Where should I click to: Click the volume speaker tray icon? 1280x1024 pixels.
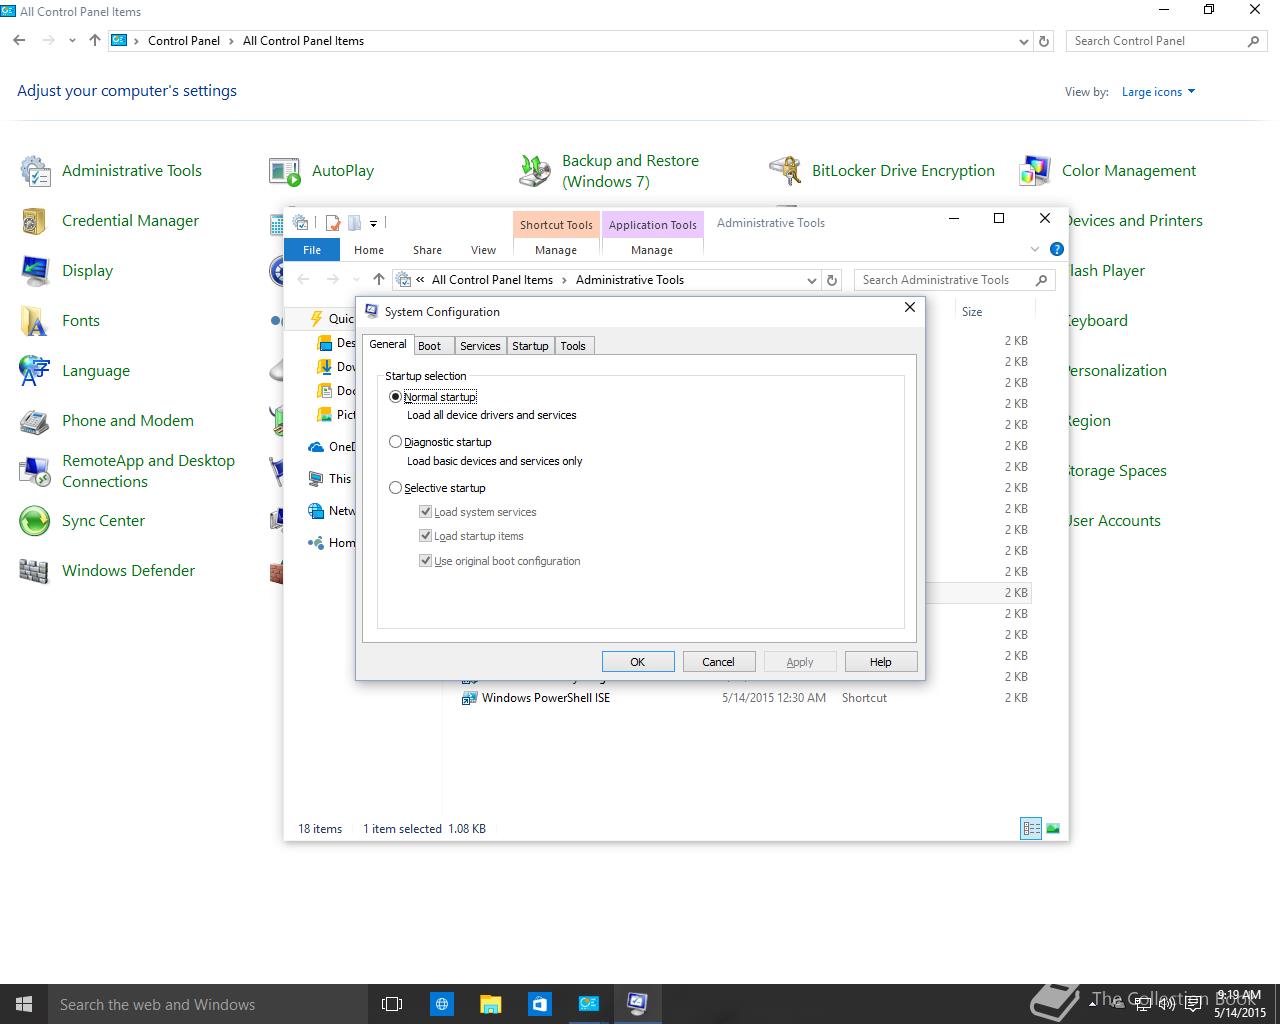point(1166,1004)
